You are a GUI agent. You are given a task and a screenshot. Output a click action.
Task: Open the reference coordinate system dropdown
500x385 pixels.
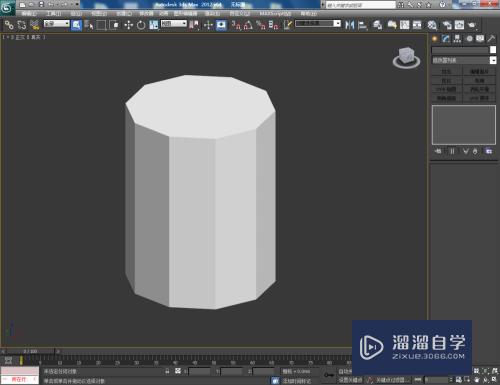pyautogui.click(x=174, y=23)
